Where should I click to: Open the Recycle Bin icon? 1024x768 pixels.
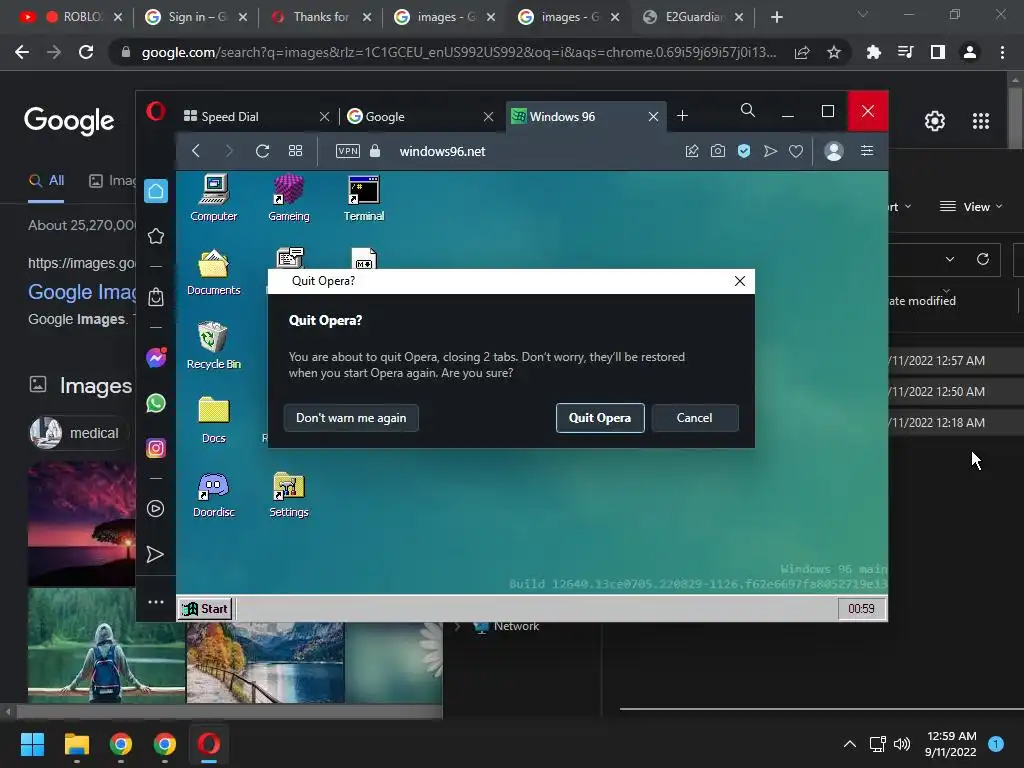(x=214, y=346)
